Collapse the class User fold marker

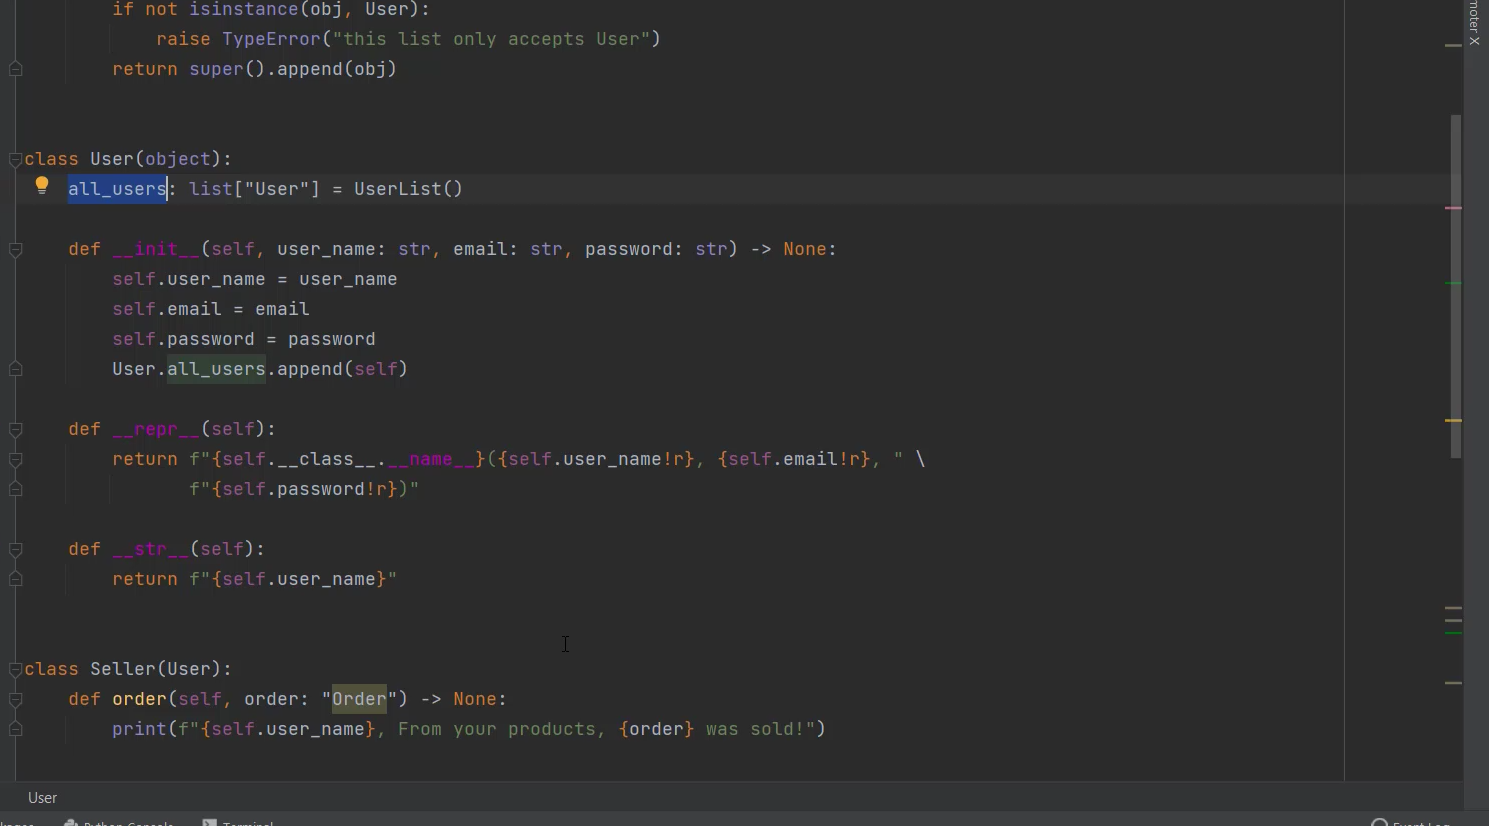(15, 160)
